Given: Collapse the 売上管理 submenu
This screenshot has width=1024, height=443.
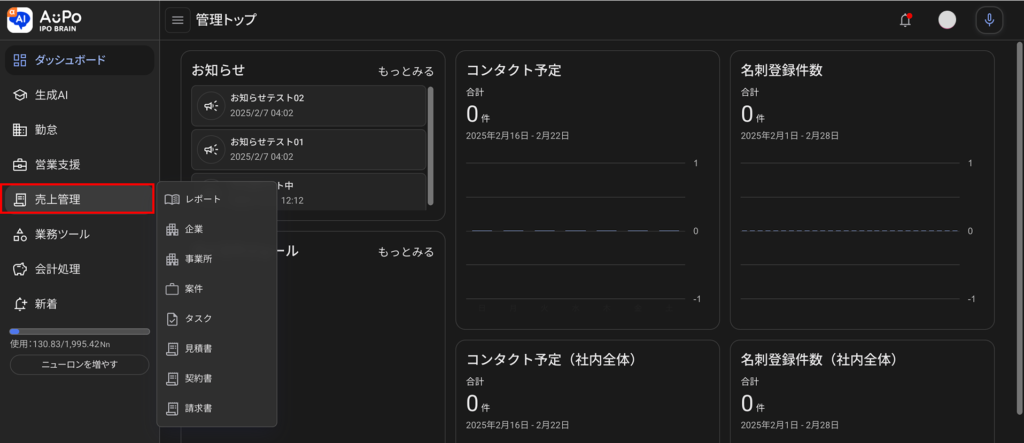Looking at the screenshot, I should pyautogui.click(x=80, y=199).
